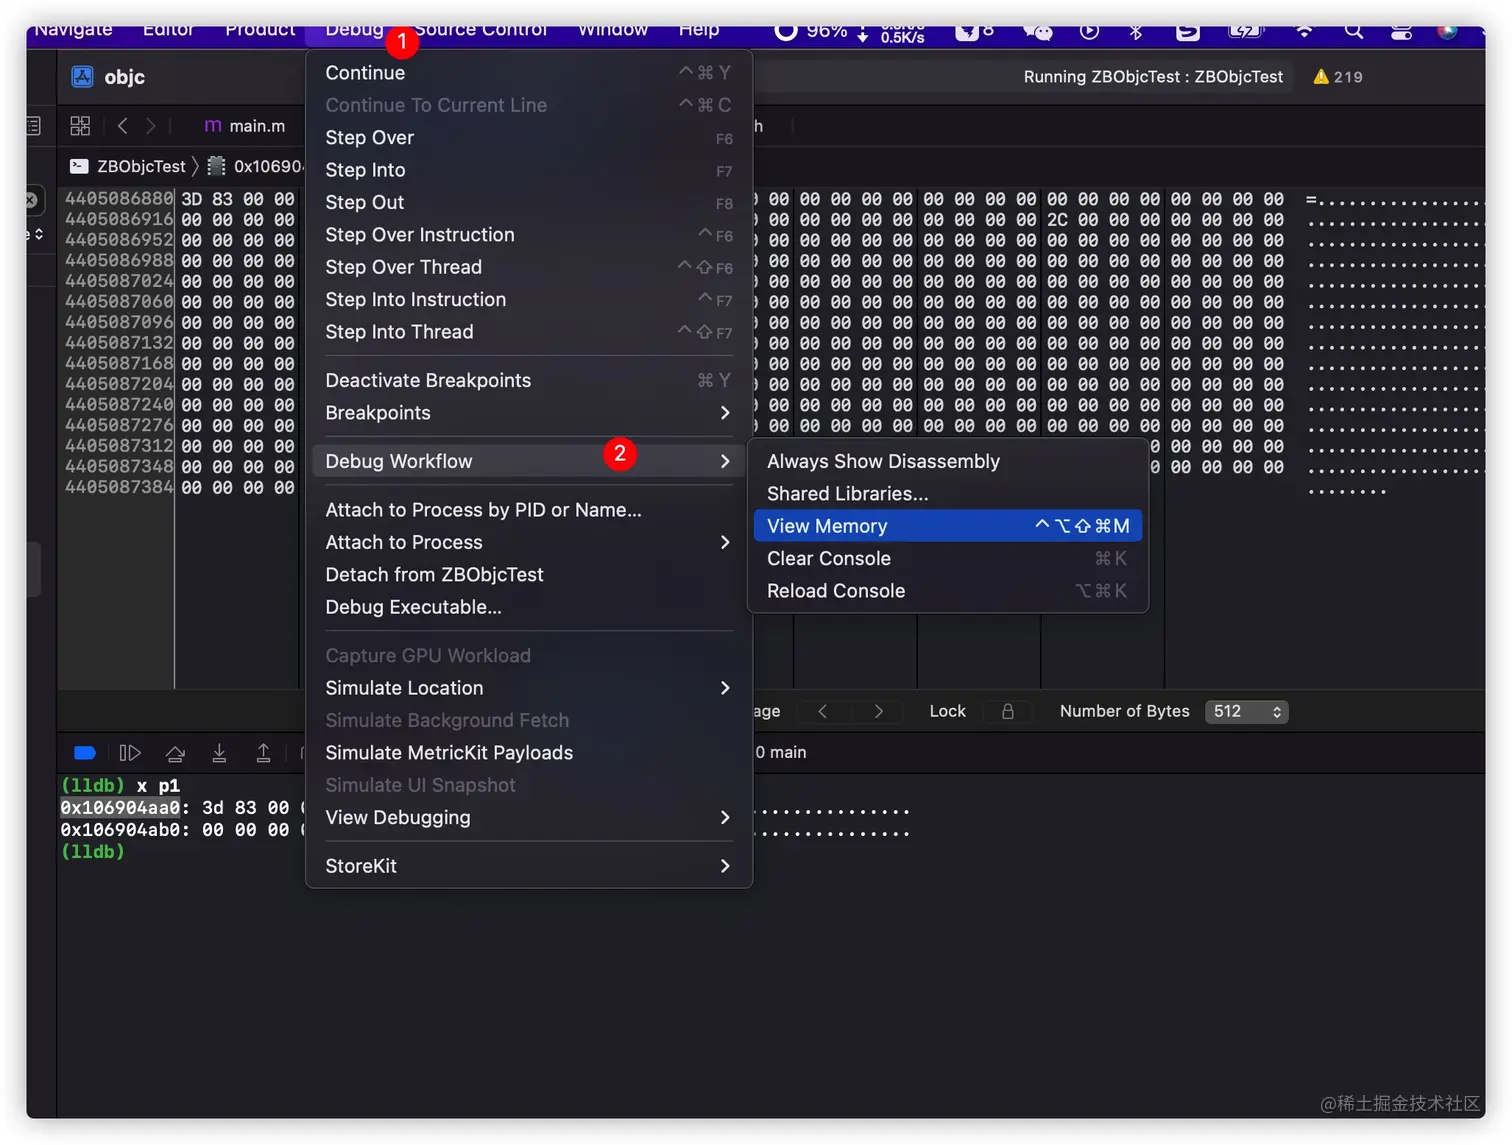Expand the View Debugging submenu

[529, 817]
